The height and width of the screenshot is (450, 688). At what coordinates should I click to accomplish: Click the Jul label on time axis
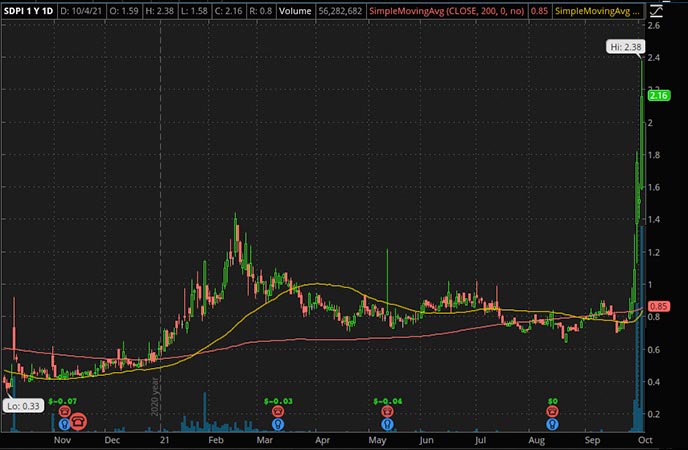(x=480, y=440)
